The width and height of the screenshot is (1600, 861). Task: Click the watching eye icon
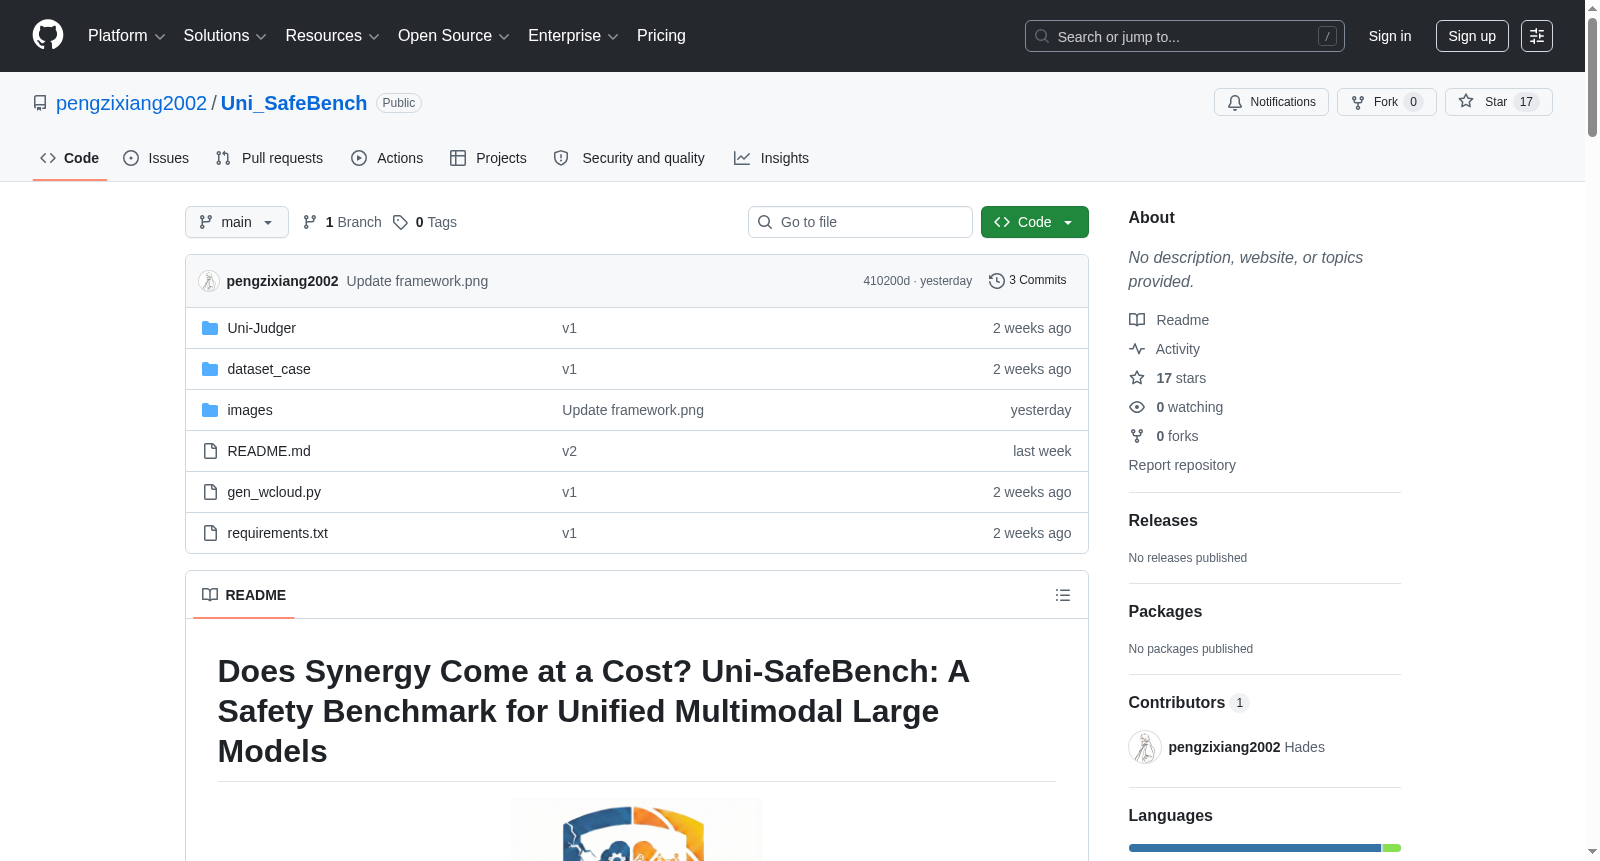point(1137,407)
